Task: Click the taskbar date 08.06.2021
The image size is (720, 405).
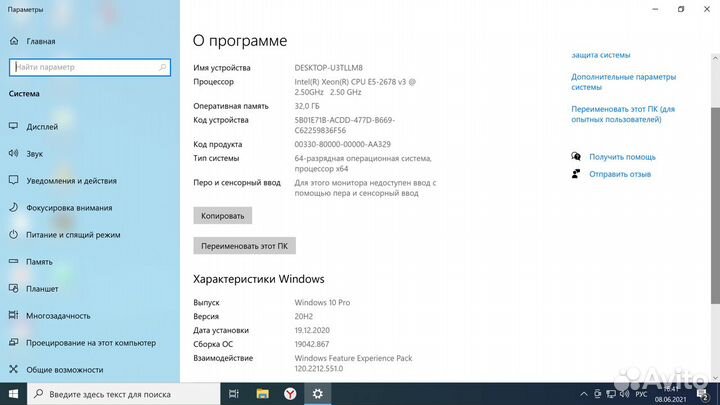Action: tap(670, 400)
